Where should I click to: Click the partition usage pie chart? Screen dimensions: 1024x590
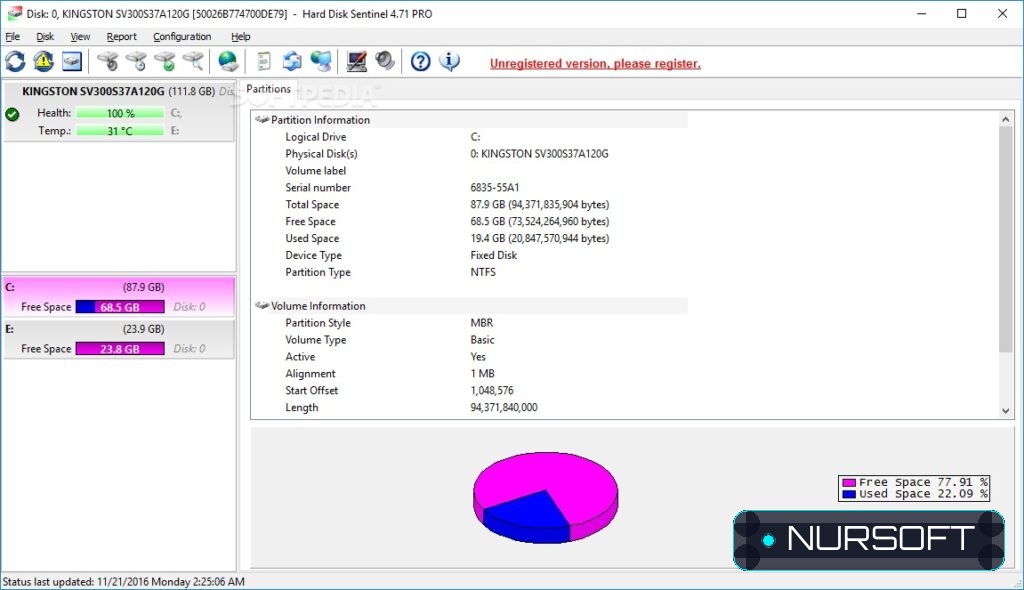click(x=545, y=497)
